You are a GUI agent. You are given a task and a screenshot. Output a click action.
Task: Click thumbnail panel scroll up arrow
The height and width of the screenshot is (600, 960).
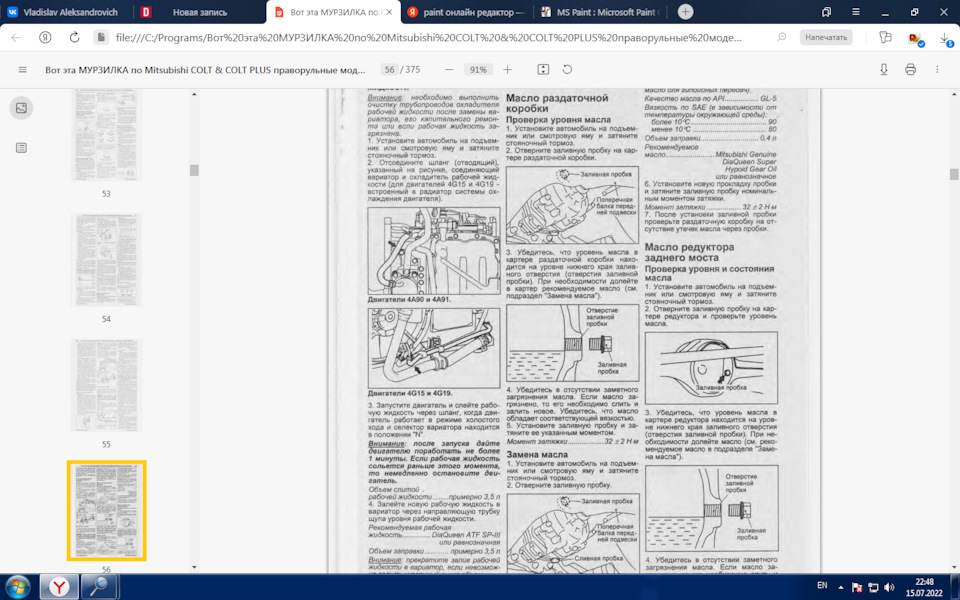click(194, 94)
